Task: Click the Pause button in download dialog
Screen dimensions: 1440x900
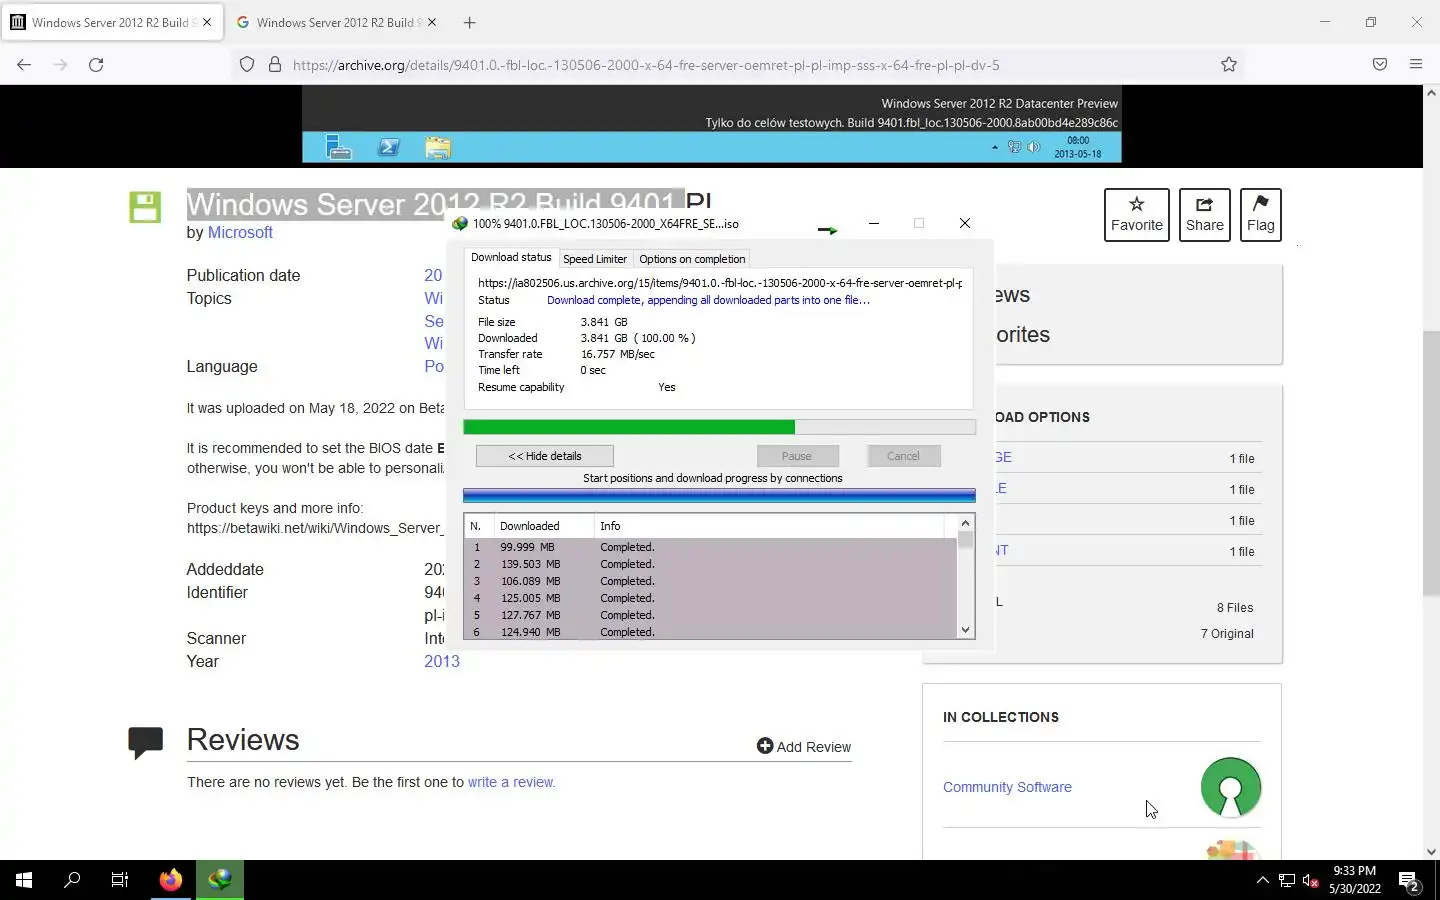Action: [x=797, y=456]
